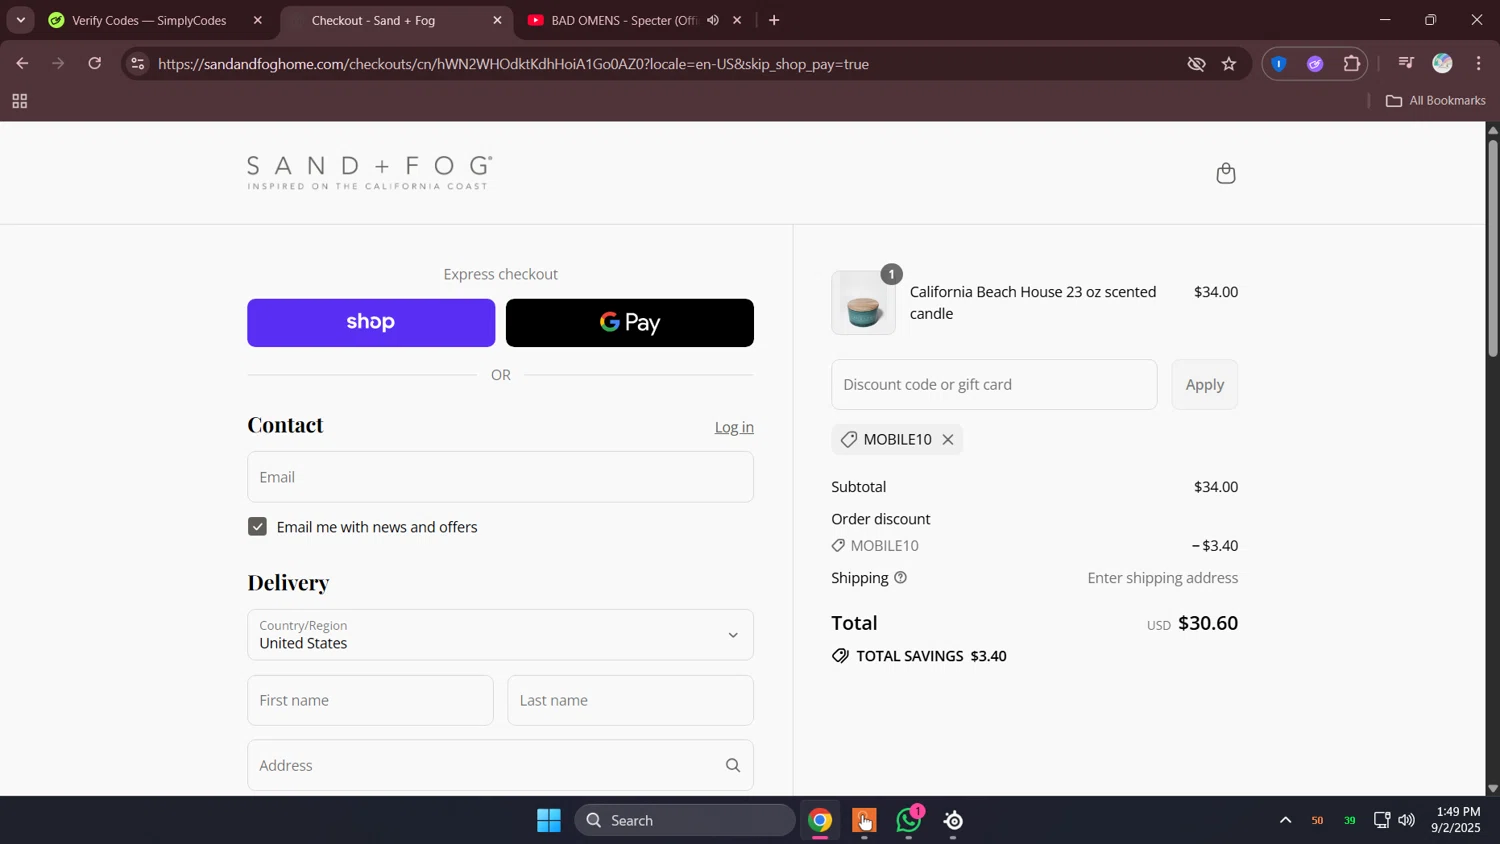1500x844 pixels.
Task: Focus the First name field
Action: 370,701
